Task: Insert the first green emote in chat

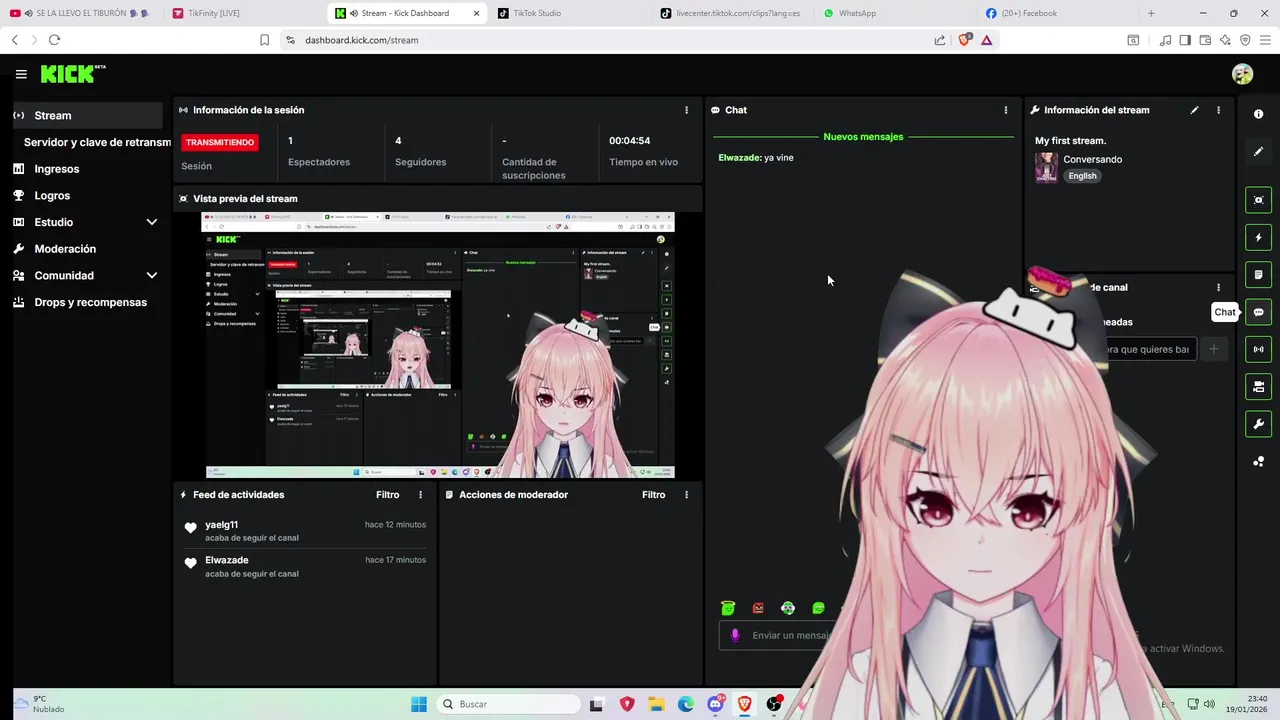Action: [x=728, y=608]
